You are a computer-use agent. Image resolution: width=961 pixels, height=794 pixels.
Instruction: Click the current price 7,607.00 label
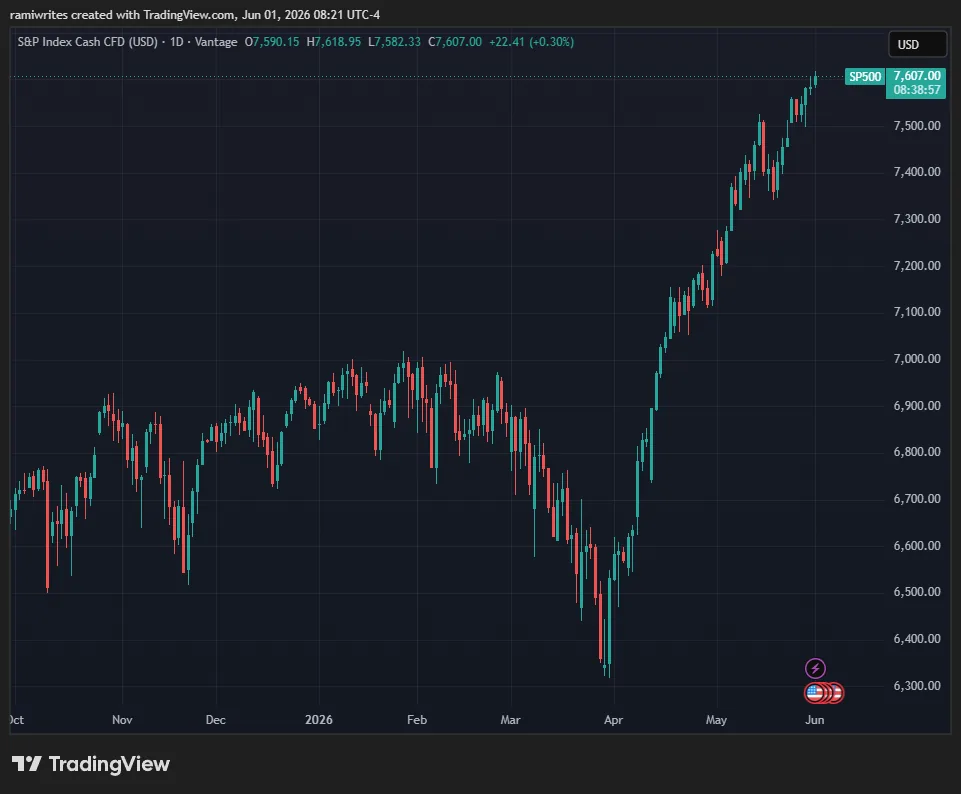917,75
